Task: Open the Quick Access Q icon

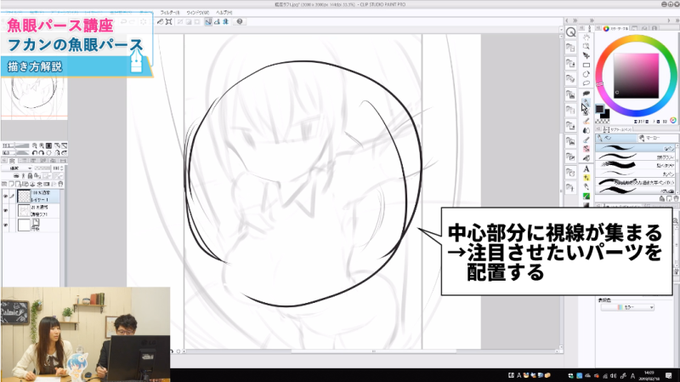Action: 571,32
